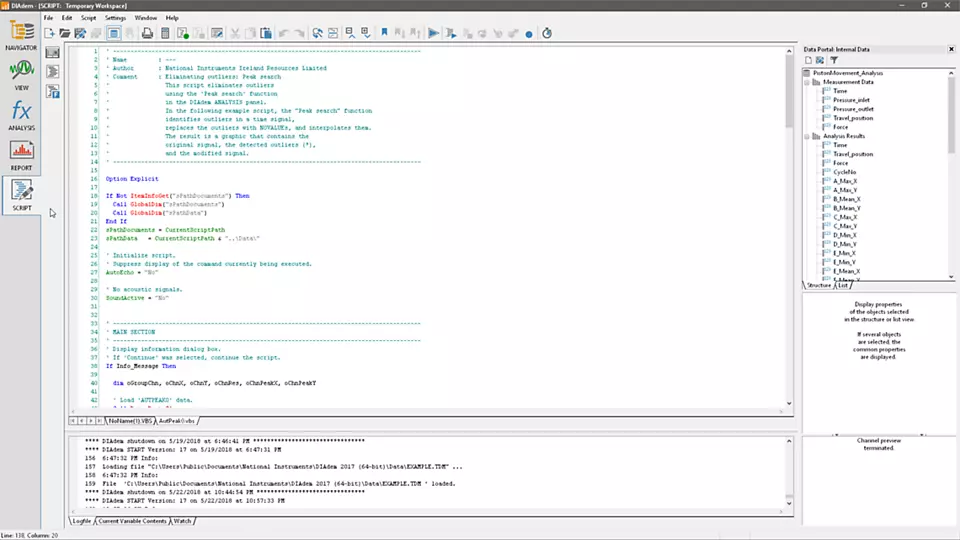Open the File menu
960x540 pixels.
point(48,18)
